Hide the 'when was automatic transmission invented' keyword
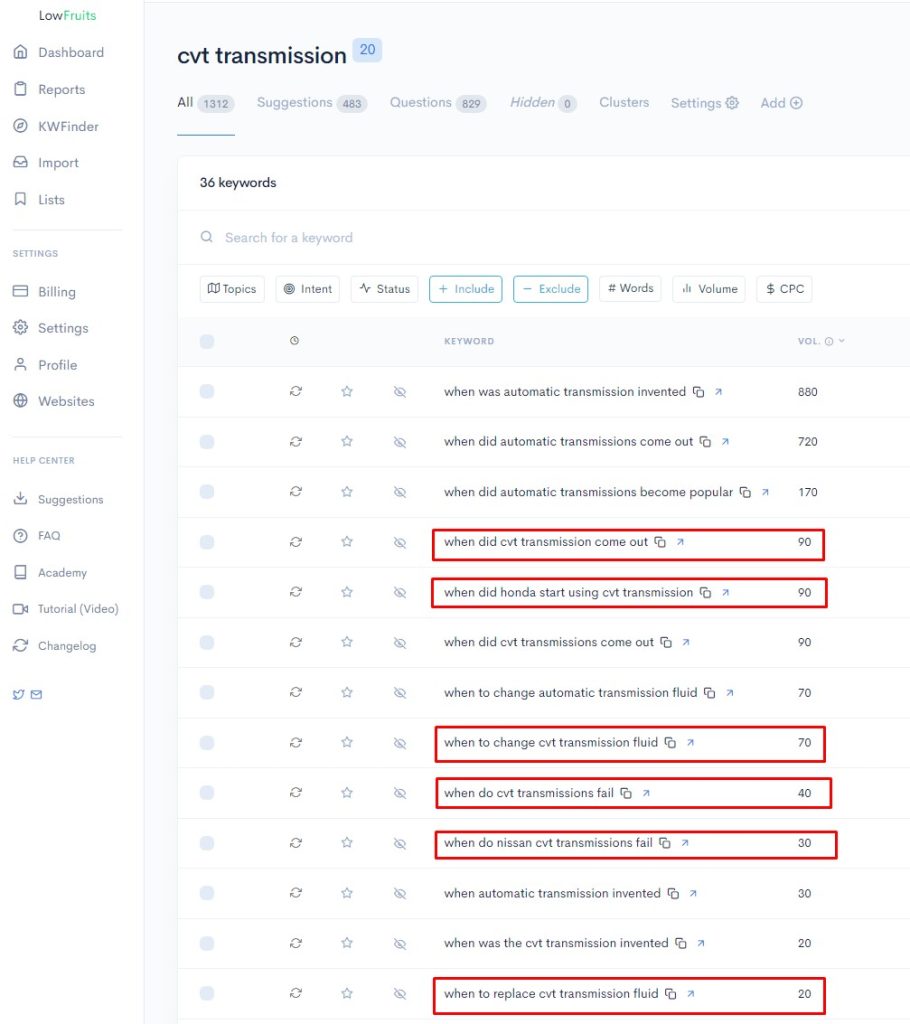Viewport: 910px width, 1024px height. (400, 392)
